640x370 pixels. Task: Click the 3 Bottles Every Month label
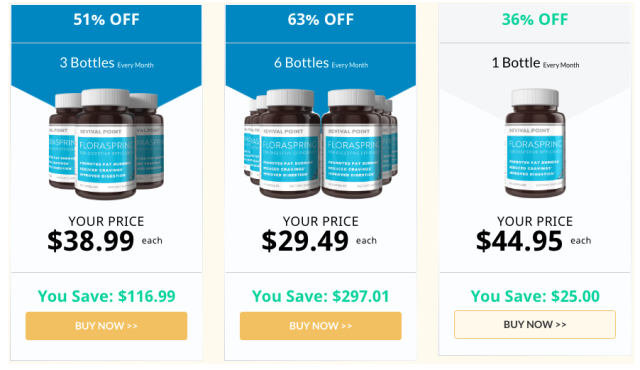107,63
